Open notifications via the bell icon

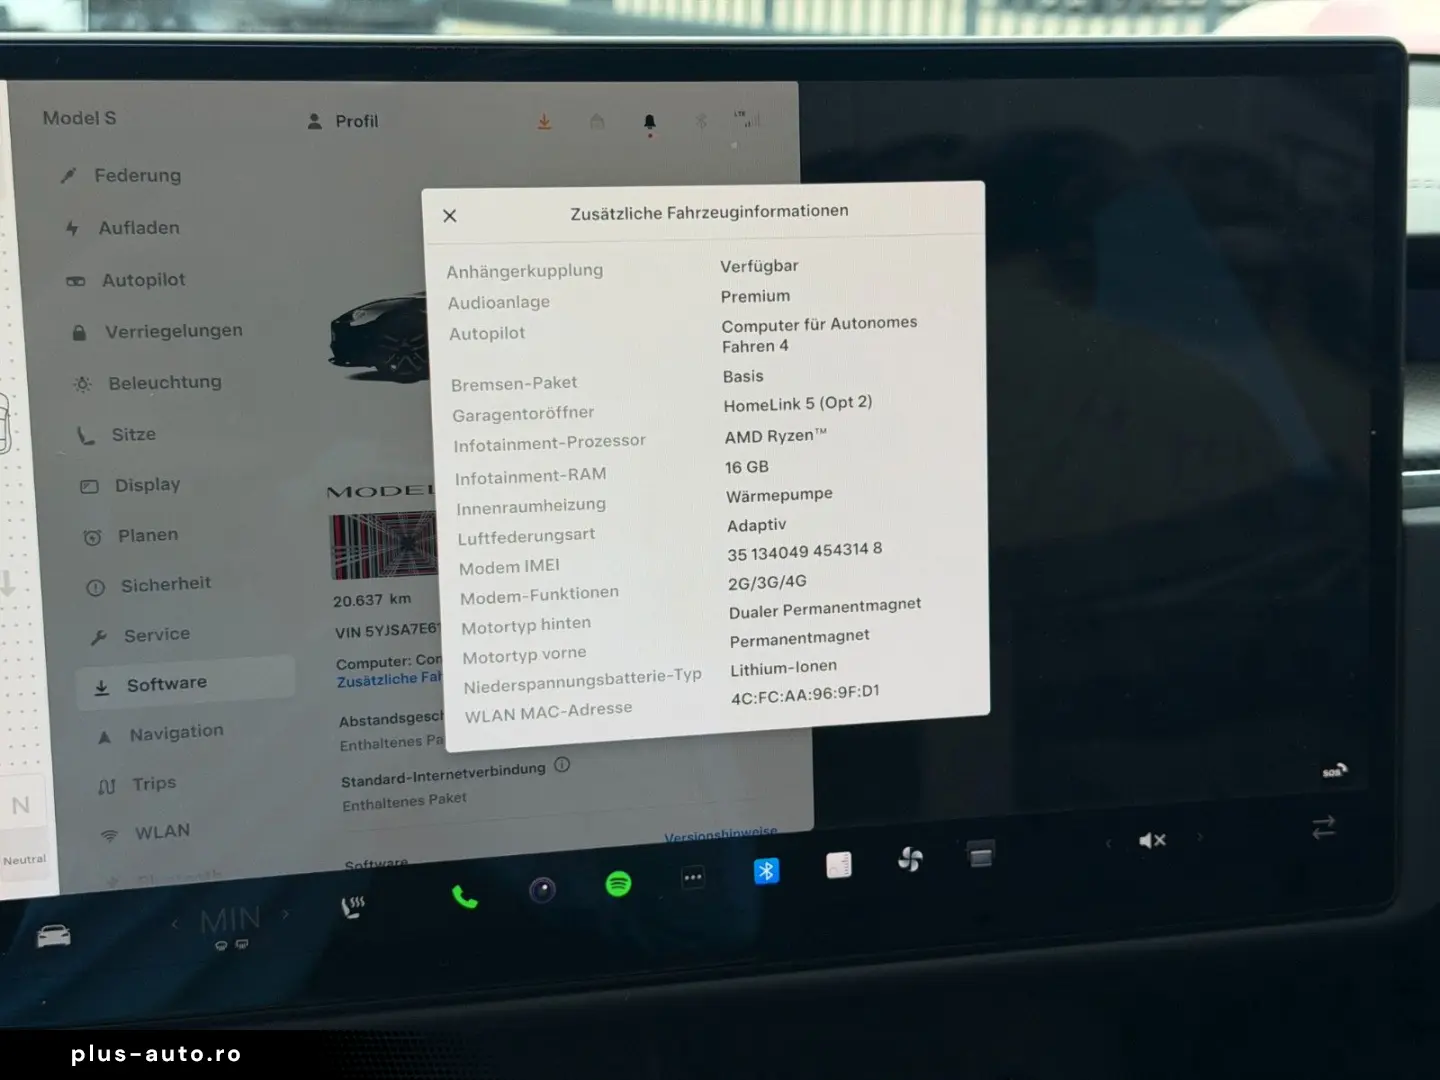pos(650,123)
